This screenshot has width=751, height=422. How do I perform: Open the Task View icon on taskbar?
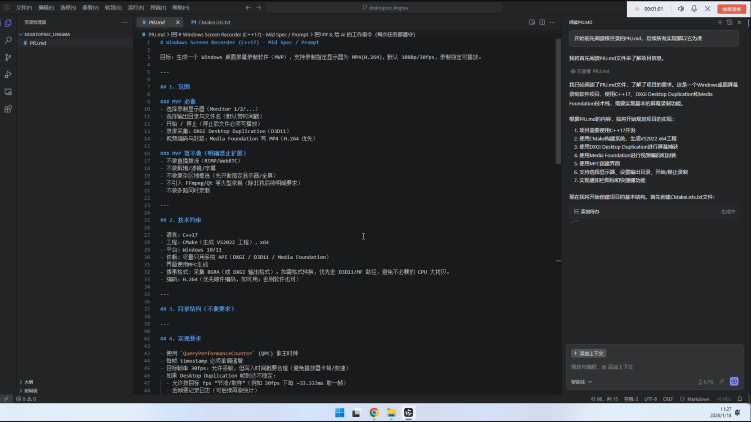tap(356, 413)
